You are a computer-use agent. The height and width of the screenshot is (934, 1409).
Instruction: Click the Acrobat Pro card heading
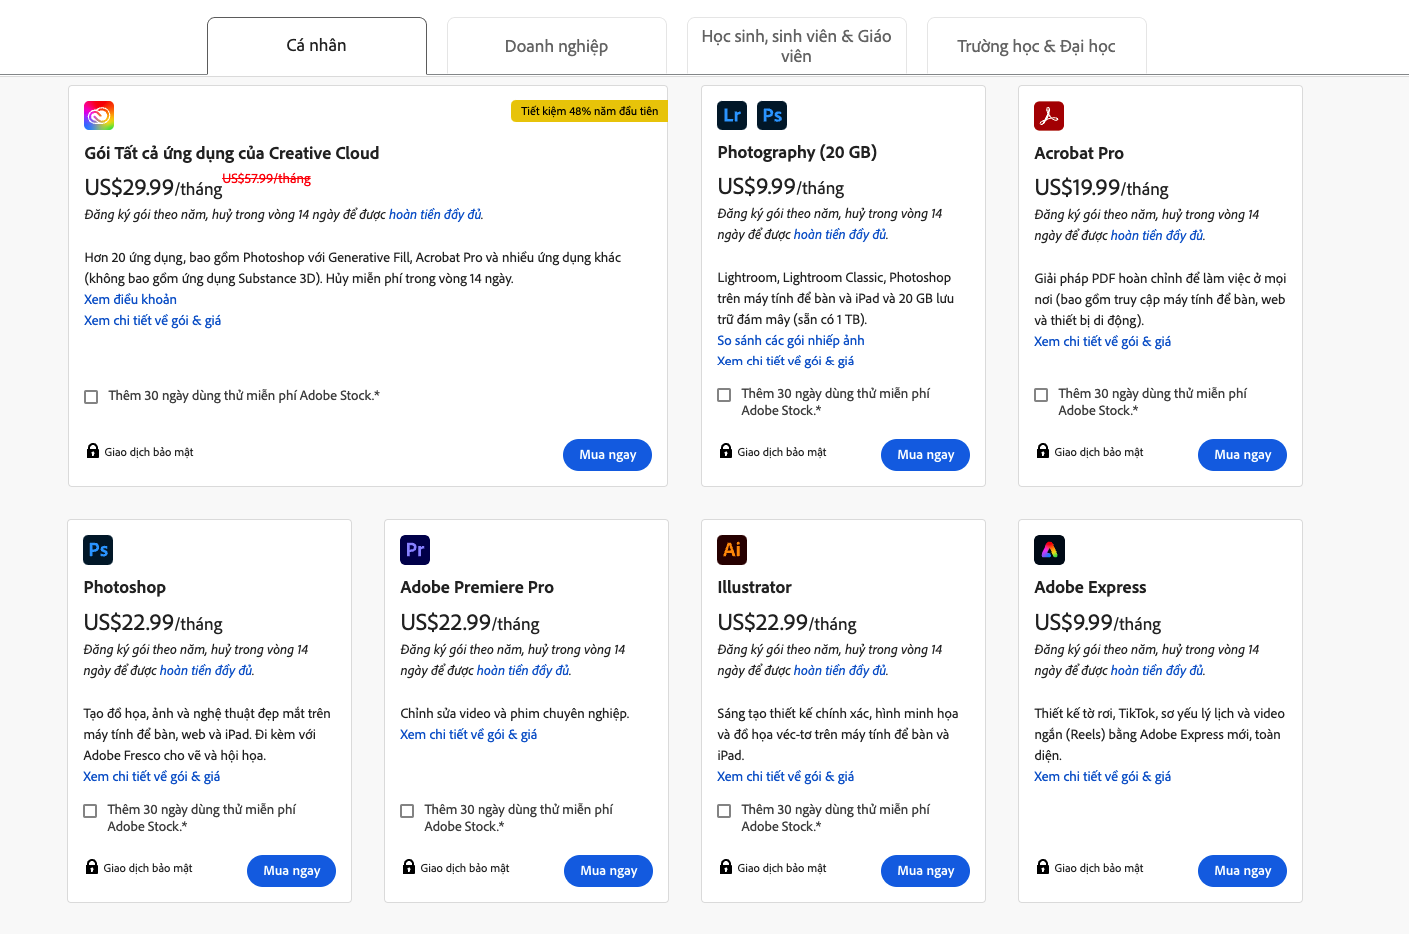click(x=1079, y=153)
